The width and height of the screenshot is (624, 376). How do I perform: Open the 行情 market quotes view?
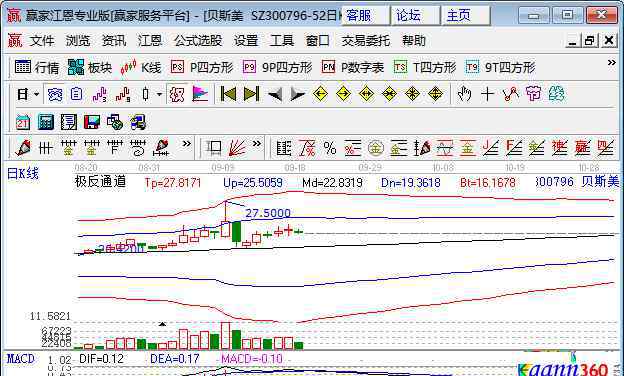[36, 67]
